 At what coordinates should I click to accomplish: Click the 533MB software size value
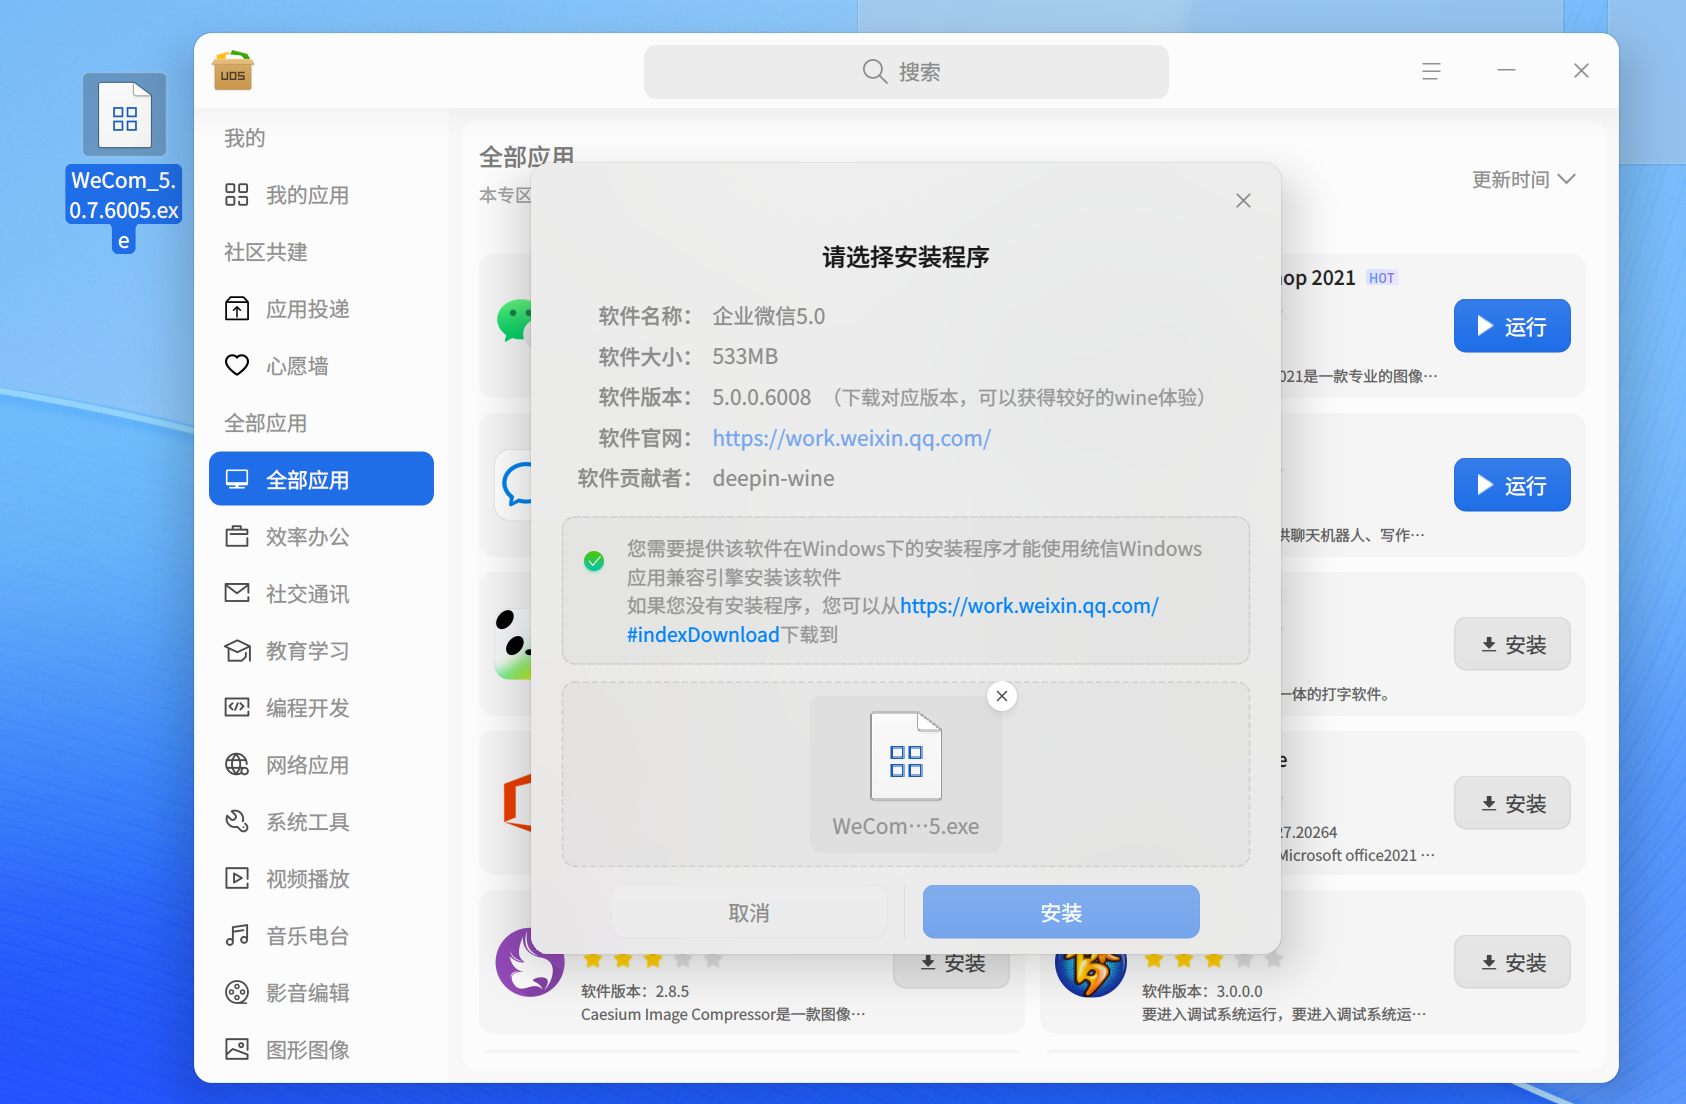(745, 357)
